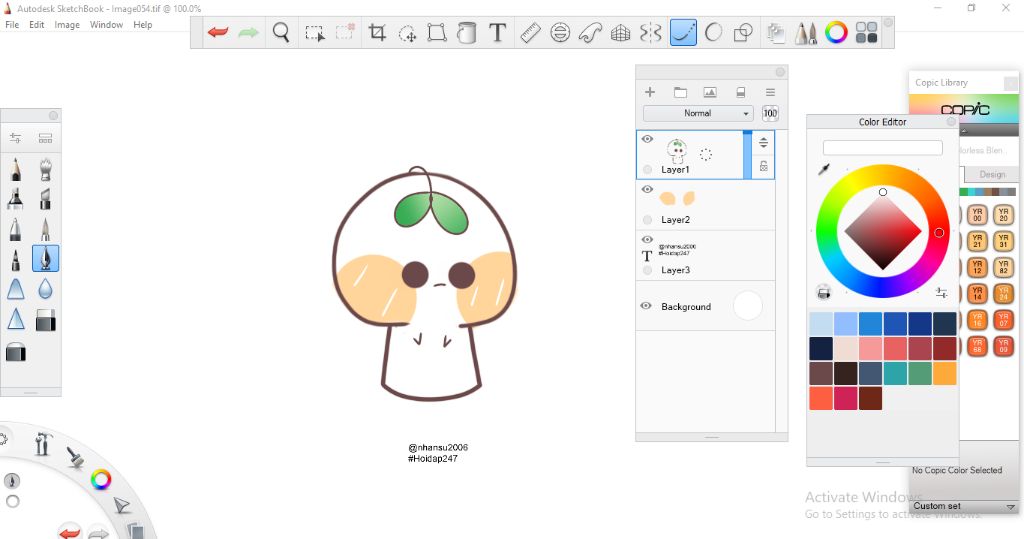The width and height of the screenshot is (1024, 539).
Task: Activate the rectangular Select tool
Action: tap(315, 33)
